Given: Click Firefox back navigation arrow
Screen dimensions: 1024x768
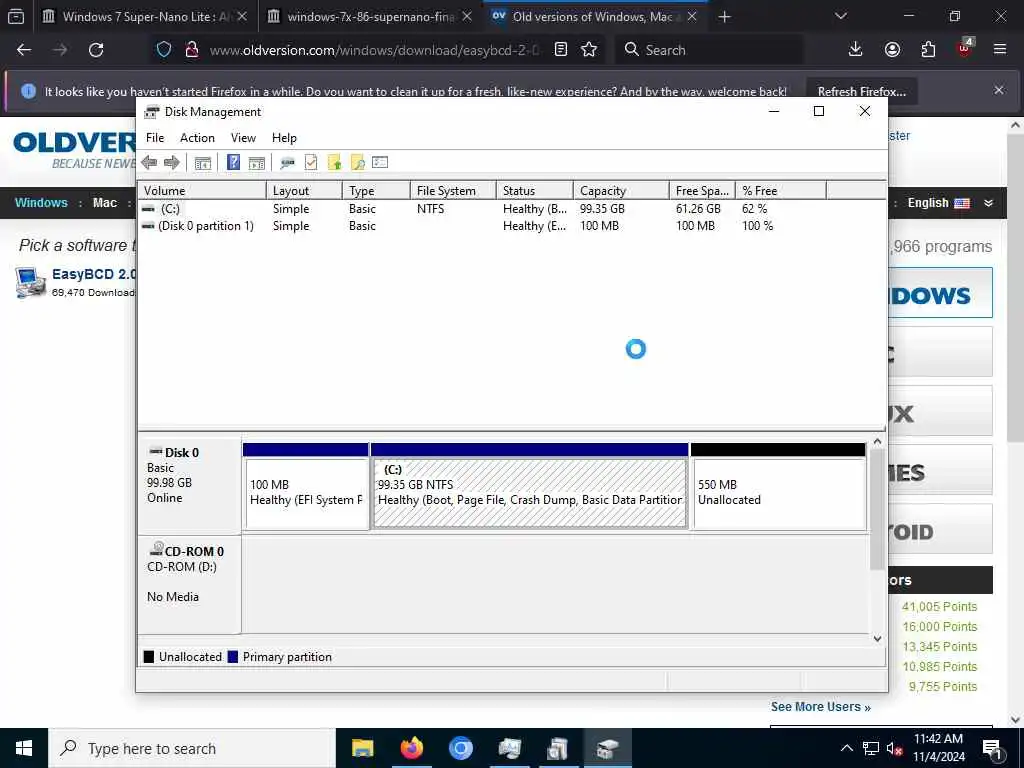Looking at the screenshot, I should click(x=24, y=50).
